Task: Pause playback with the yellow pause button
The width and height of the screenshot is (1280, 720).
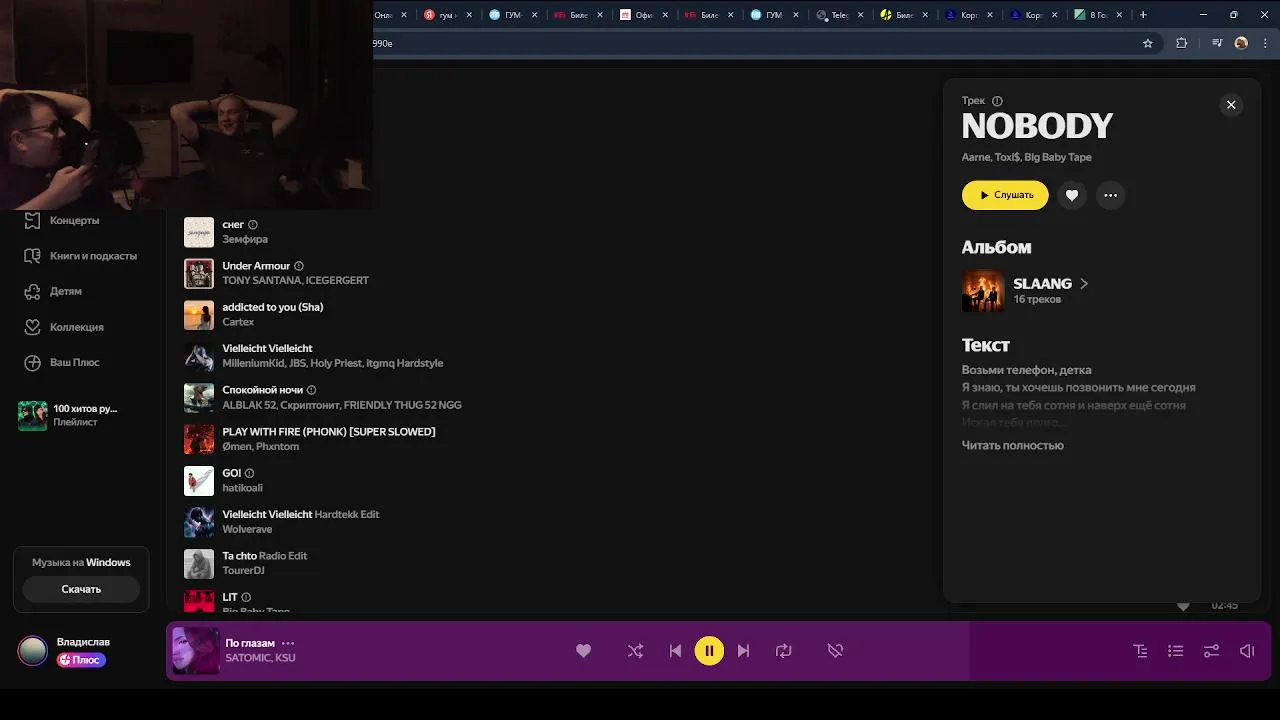Action: coord(709,651)
